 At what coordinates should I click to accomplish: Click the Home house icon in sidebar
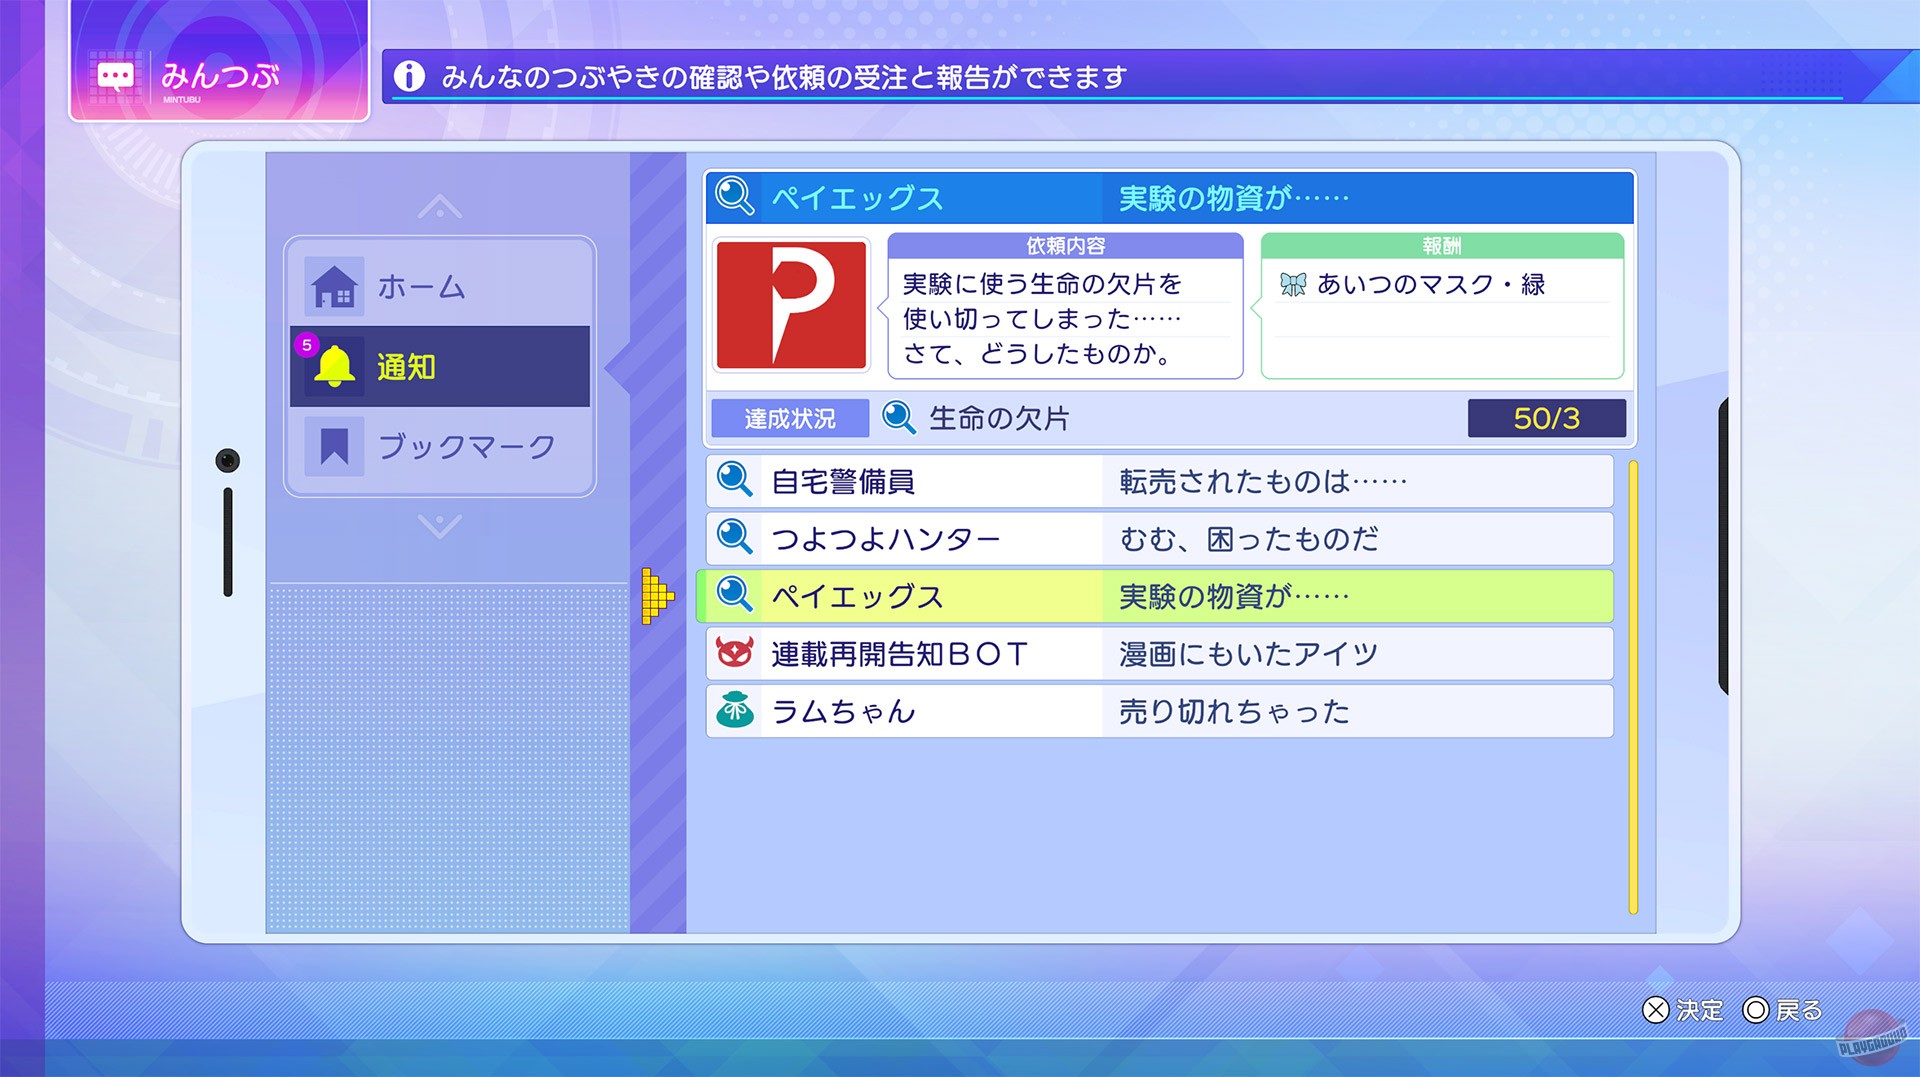click(334, 287)
